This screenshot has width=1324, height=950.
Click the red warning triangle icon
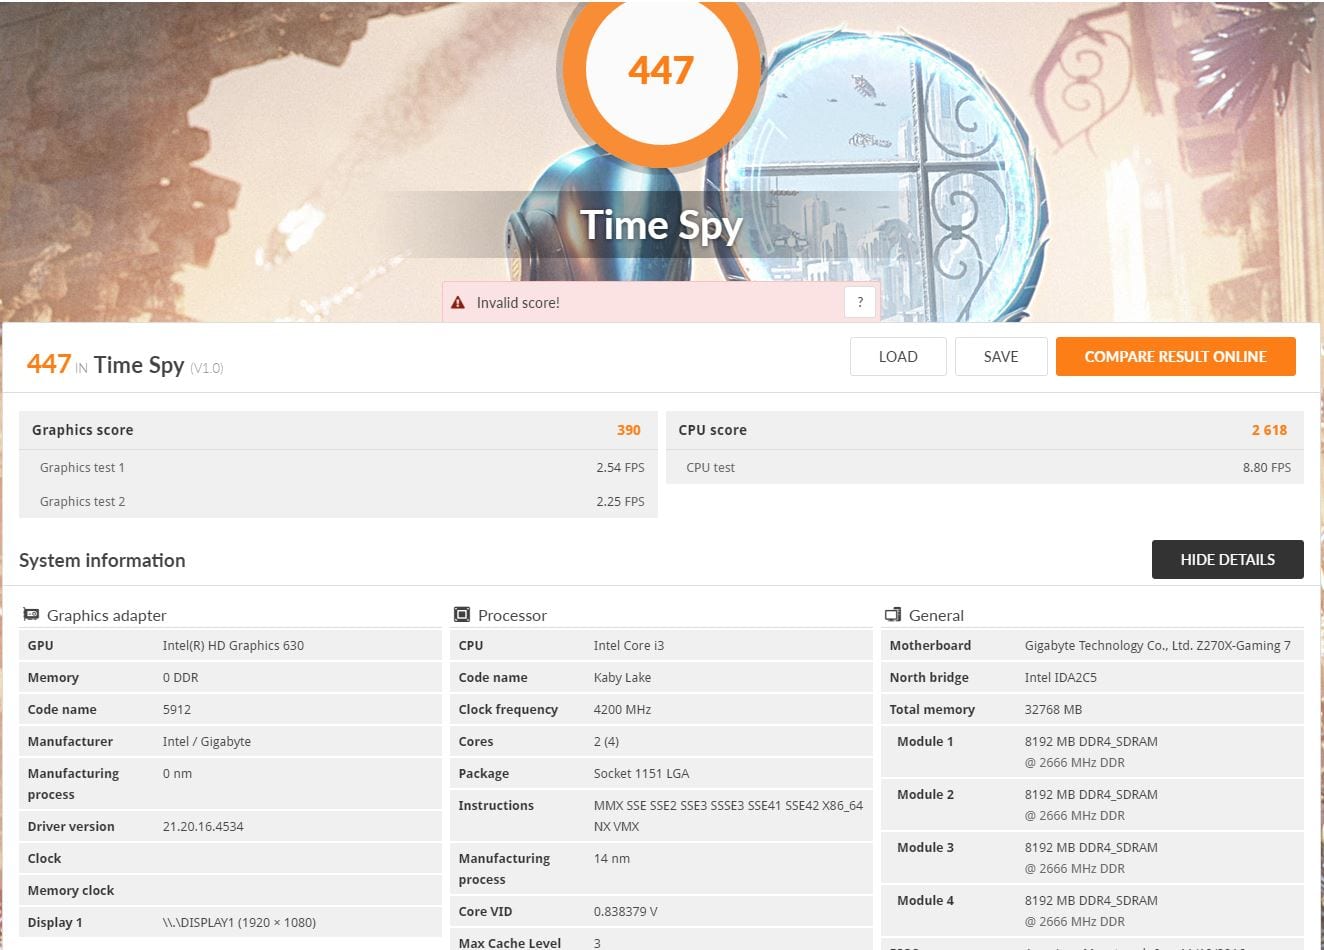(458, 303)
